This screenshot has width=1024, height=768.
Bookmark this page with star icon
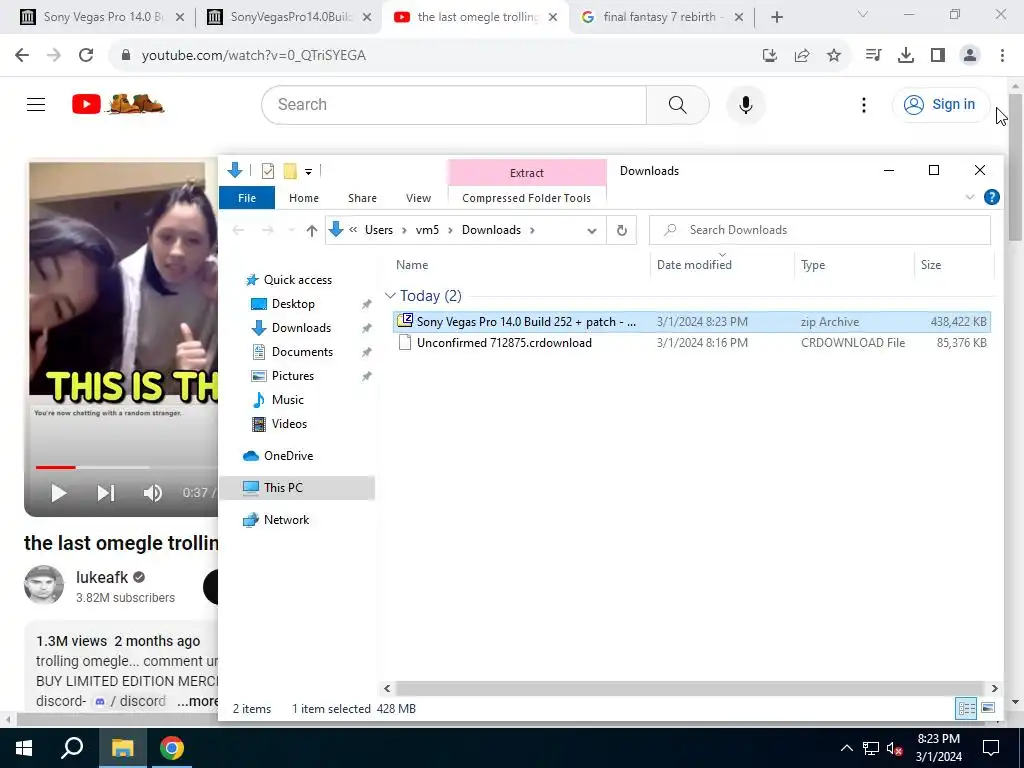[834, 56]
